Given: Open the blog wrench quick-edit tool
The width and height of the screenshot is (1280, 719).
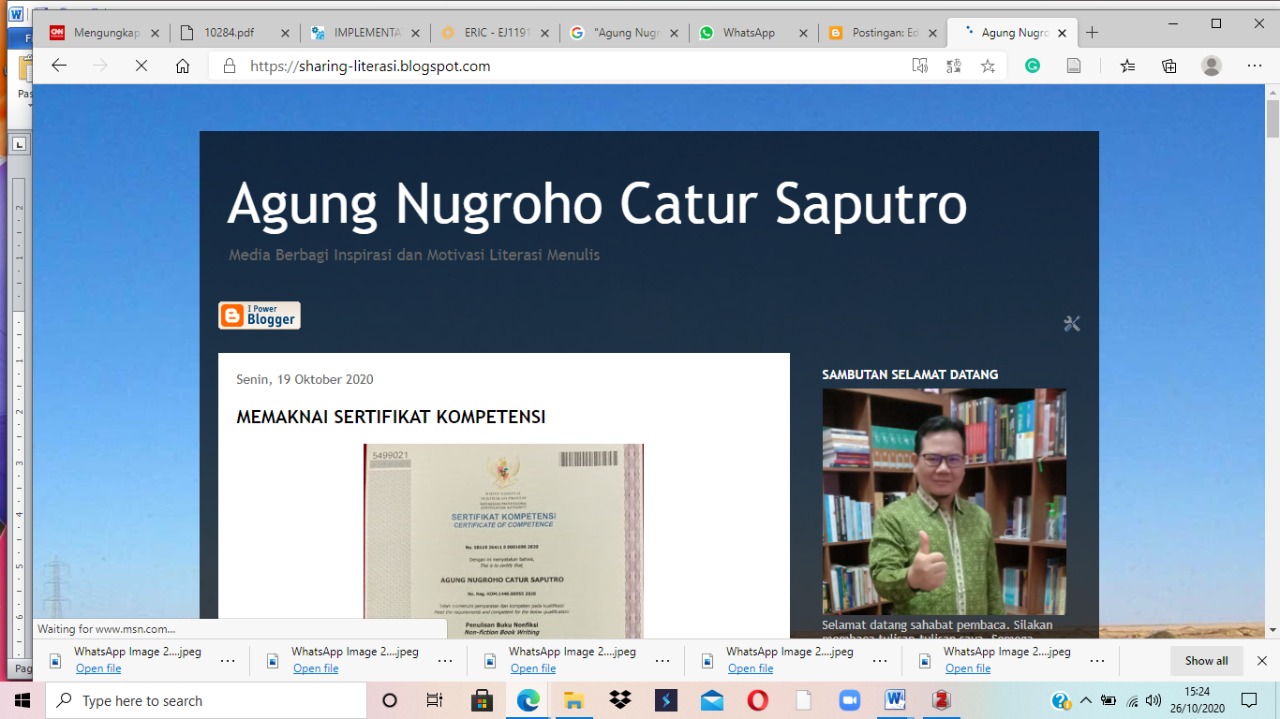Looking at the screenshot, I should (1072, 323).
